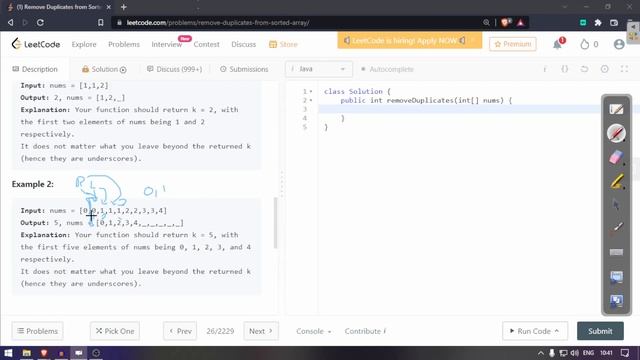The width and height of the screenshot is (640, 360).
Task: Open File Explorer from taskbar
Action: [x=27, y=353]
